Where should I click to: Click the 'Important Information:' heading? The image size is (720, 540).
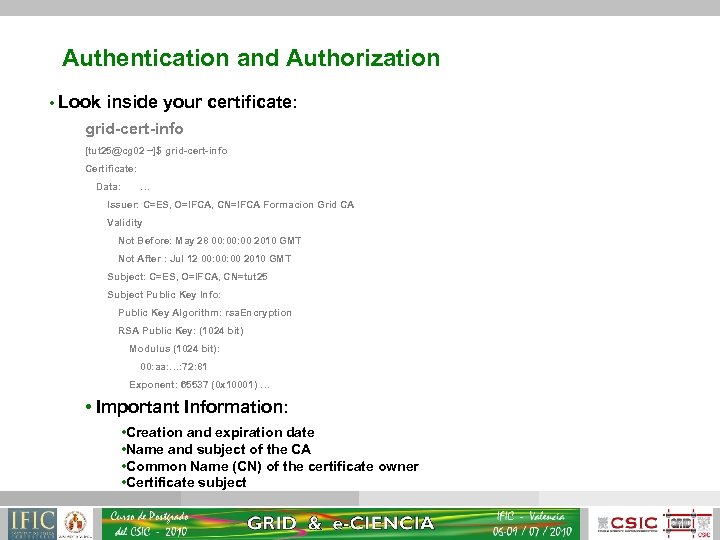click(192, 407)
